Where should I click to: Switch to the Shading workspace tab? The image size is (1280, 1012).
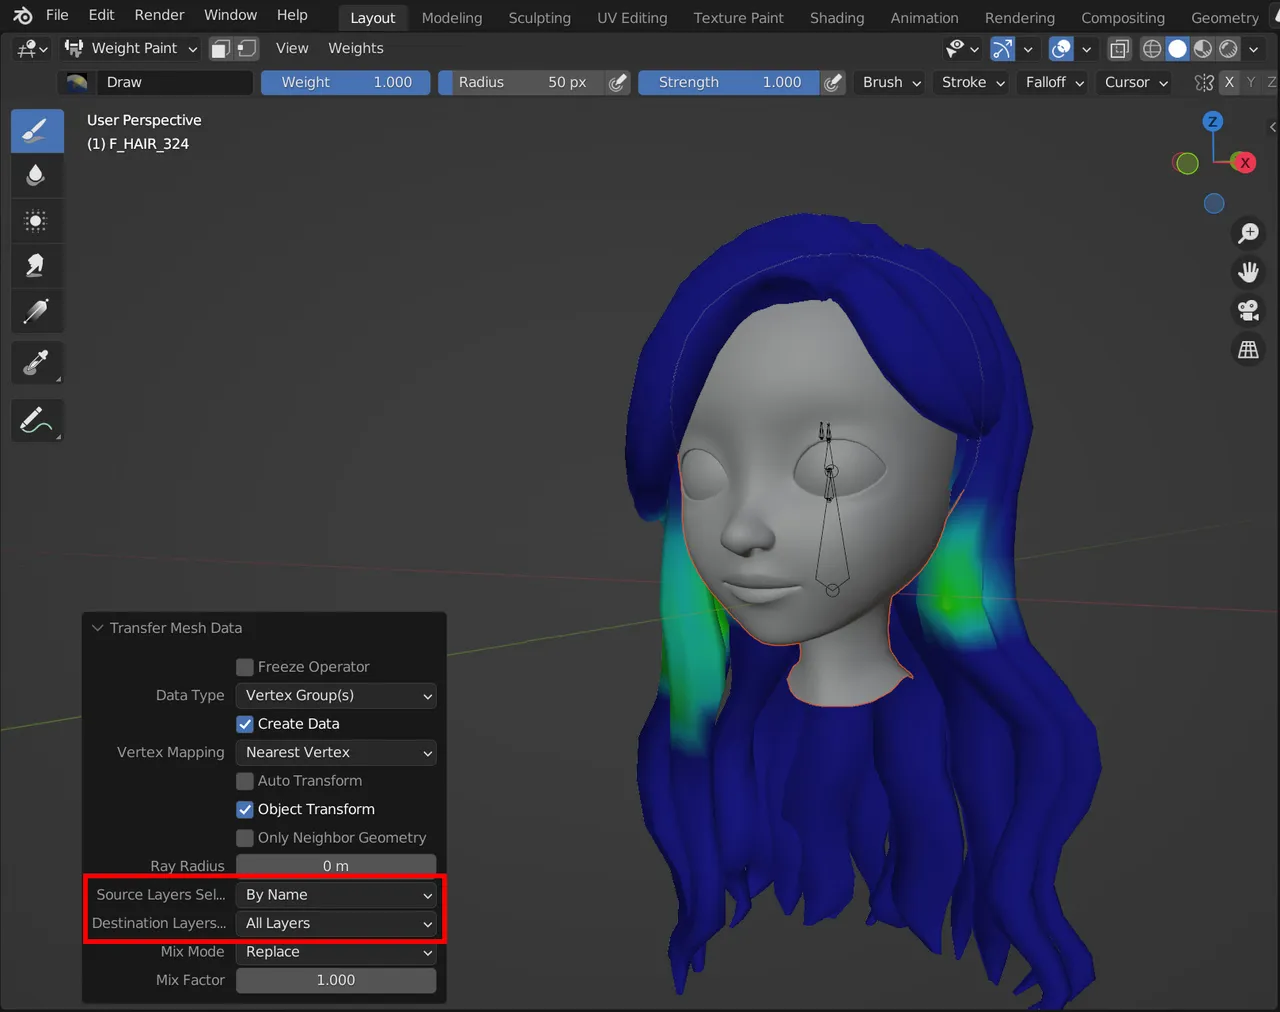point(836,17)
